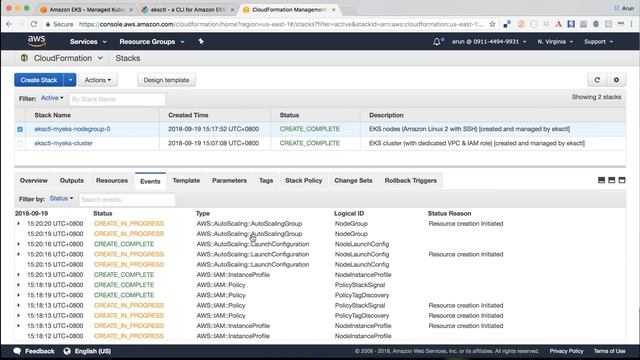Click the browser back arrow
Image resolution: width=640 pixels, height=360 pixels.
tap(9, 24)
